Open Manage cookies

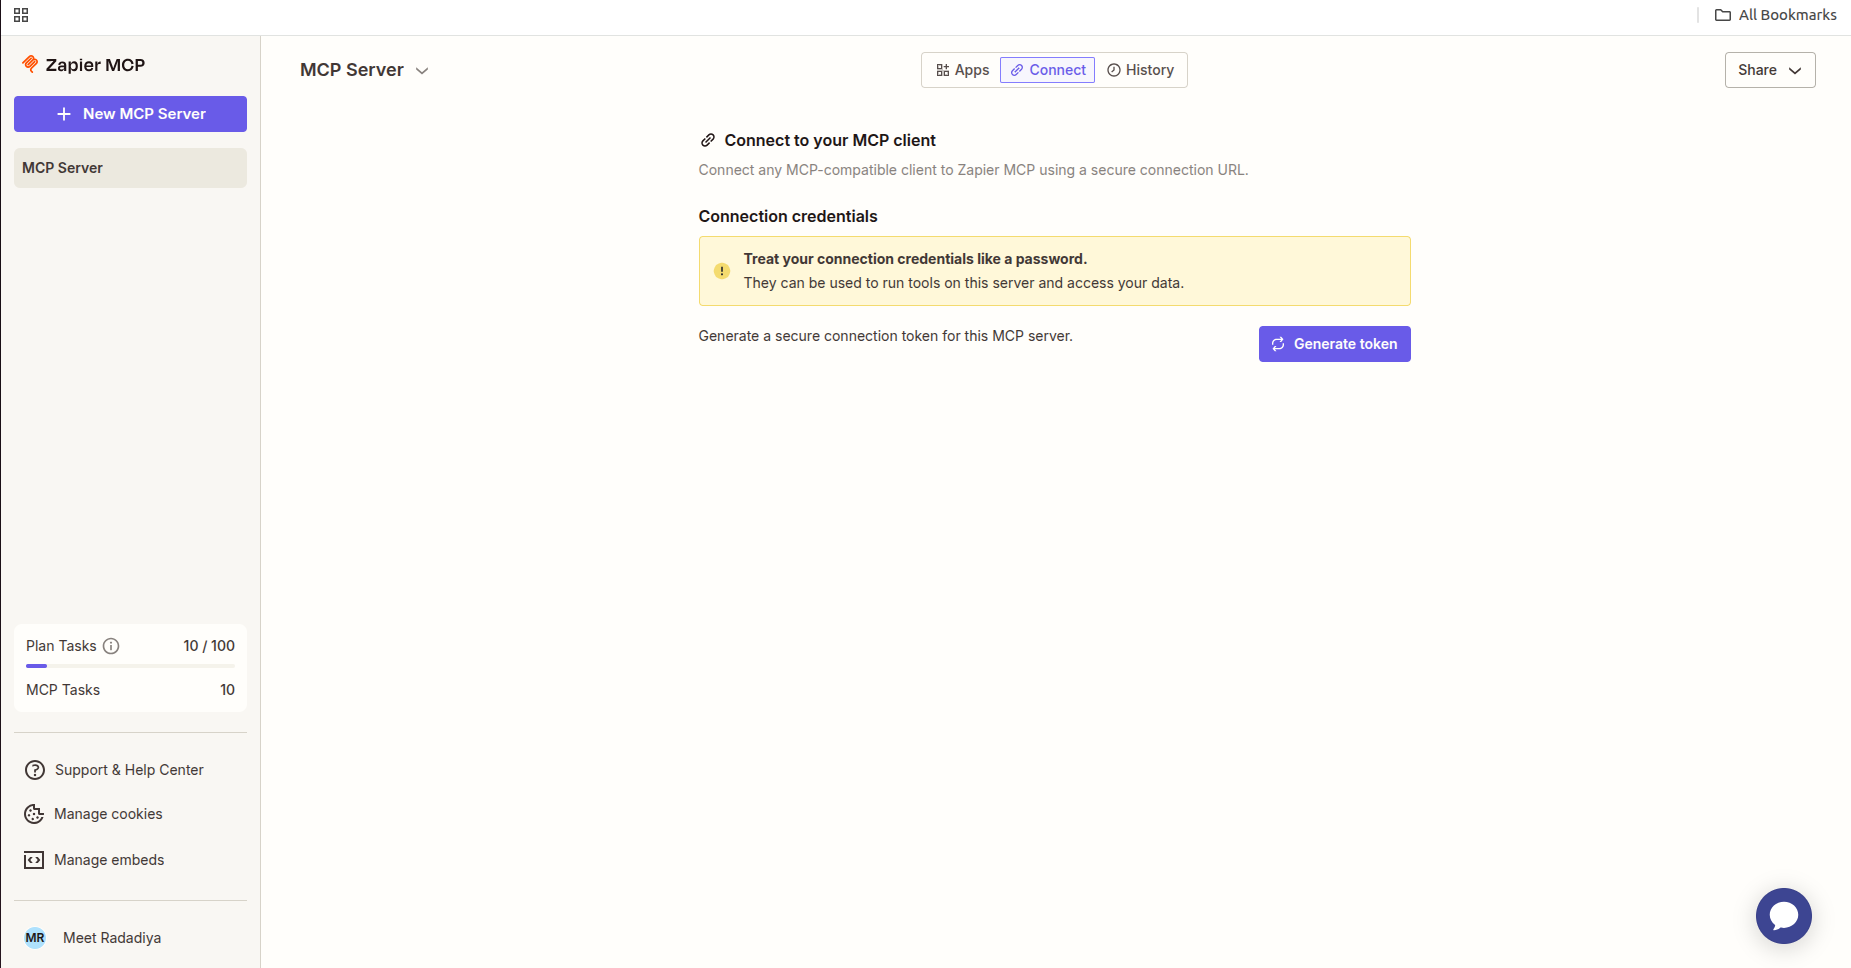click(108, 814)
